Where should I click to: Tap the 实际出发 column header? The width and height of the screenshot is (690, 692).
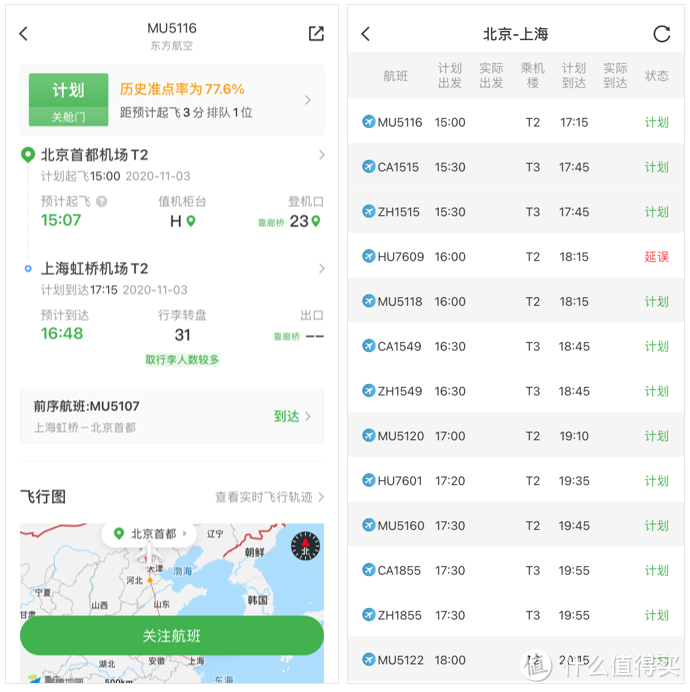(x=491, y=75)
